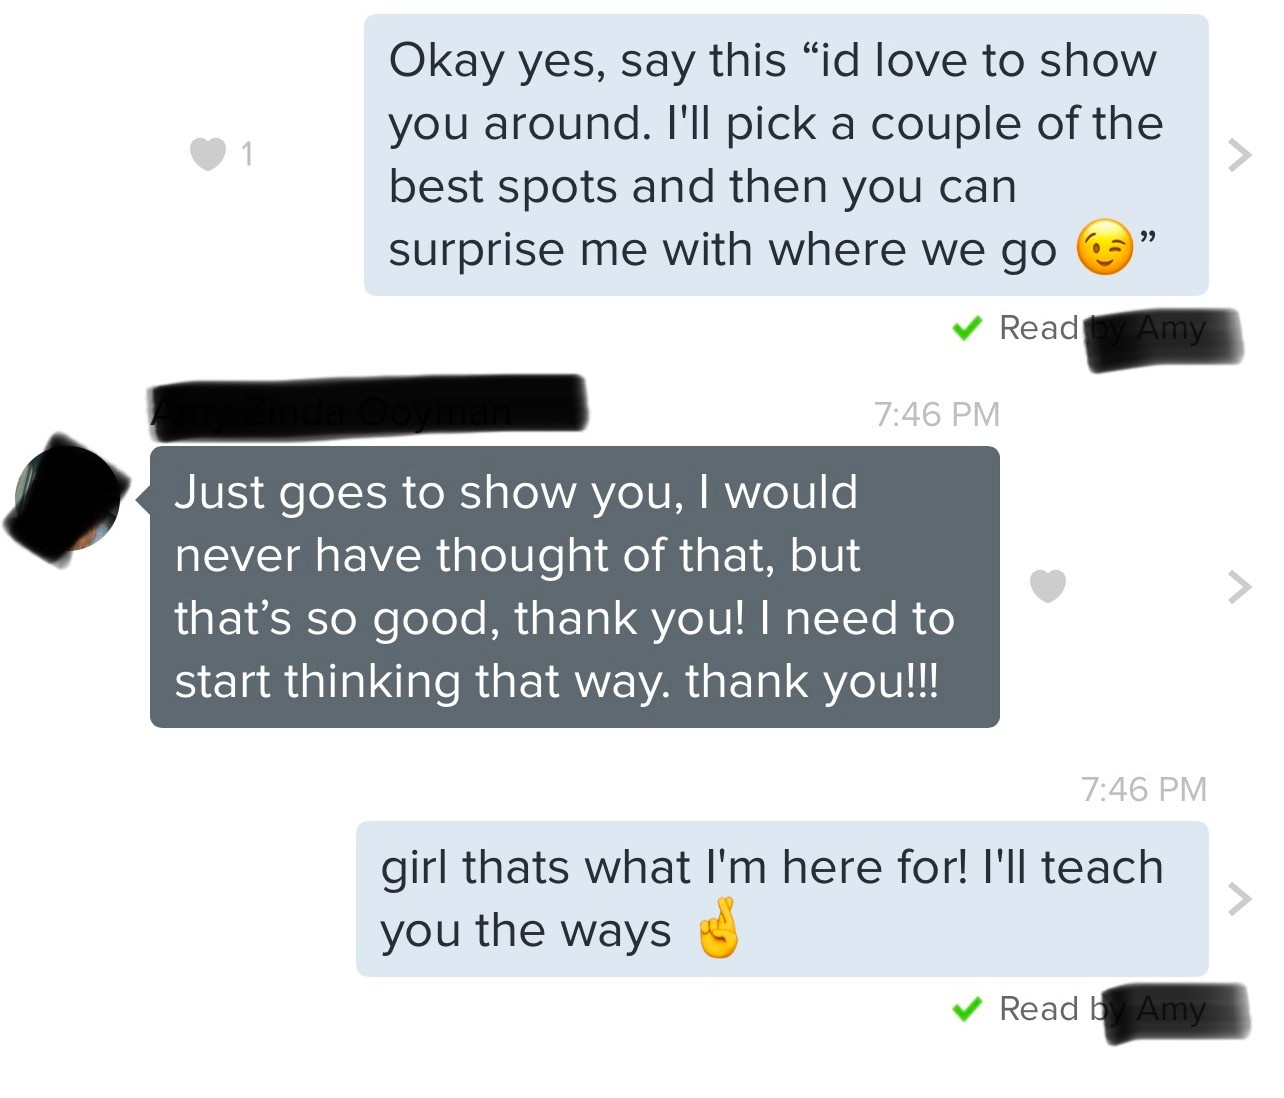The image size is (1284, 1098).
Task: Click the green checkmark under the last message
Action: [966, 1009]
